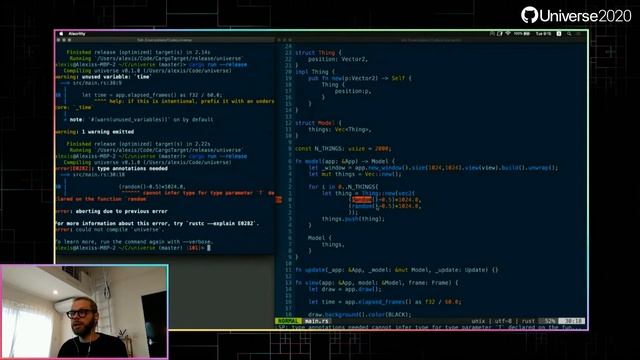
Task: Click the GitHub Universe 2020 logo
Action: click(576, 16)
